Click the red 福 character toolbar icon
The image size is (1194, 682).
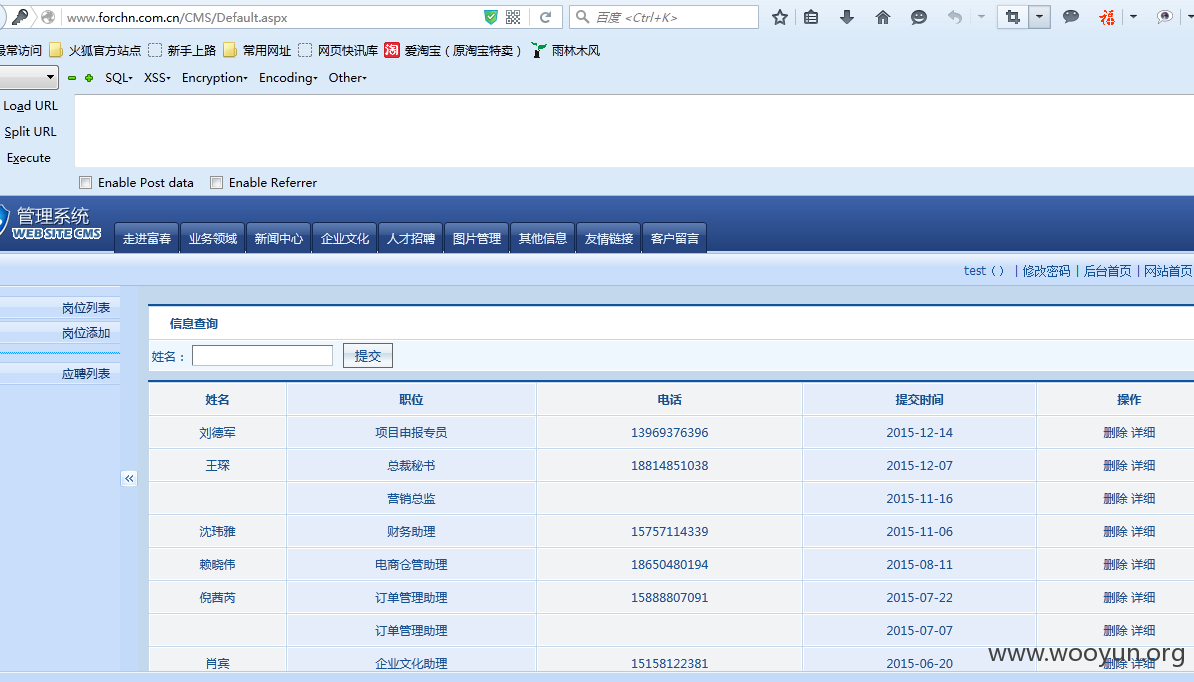1107,17
